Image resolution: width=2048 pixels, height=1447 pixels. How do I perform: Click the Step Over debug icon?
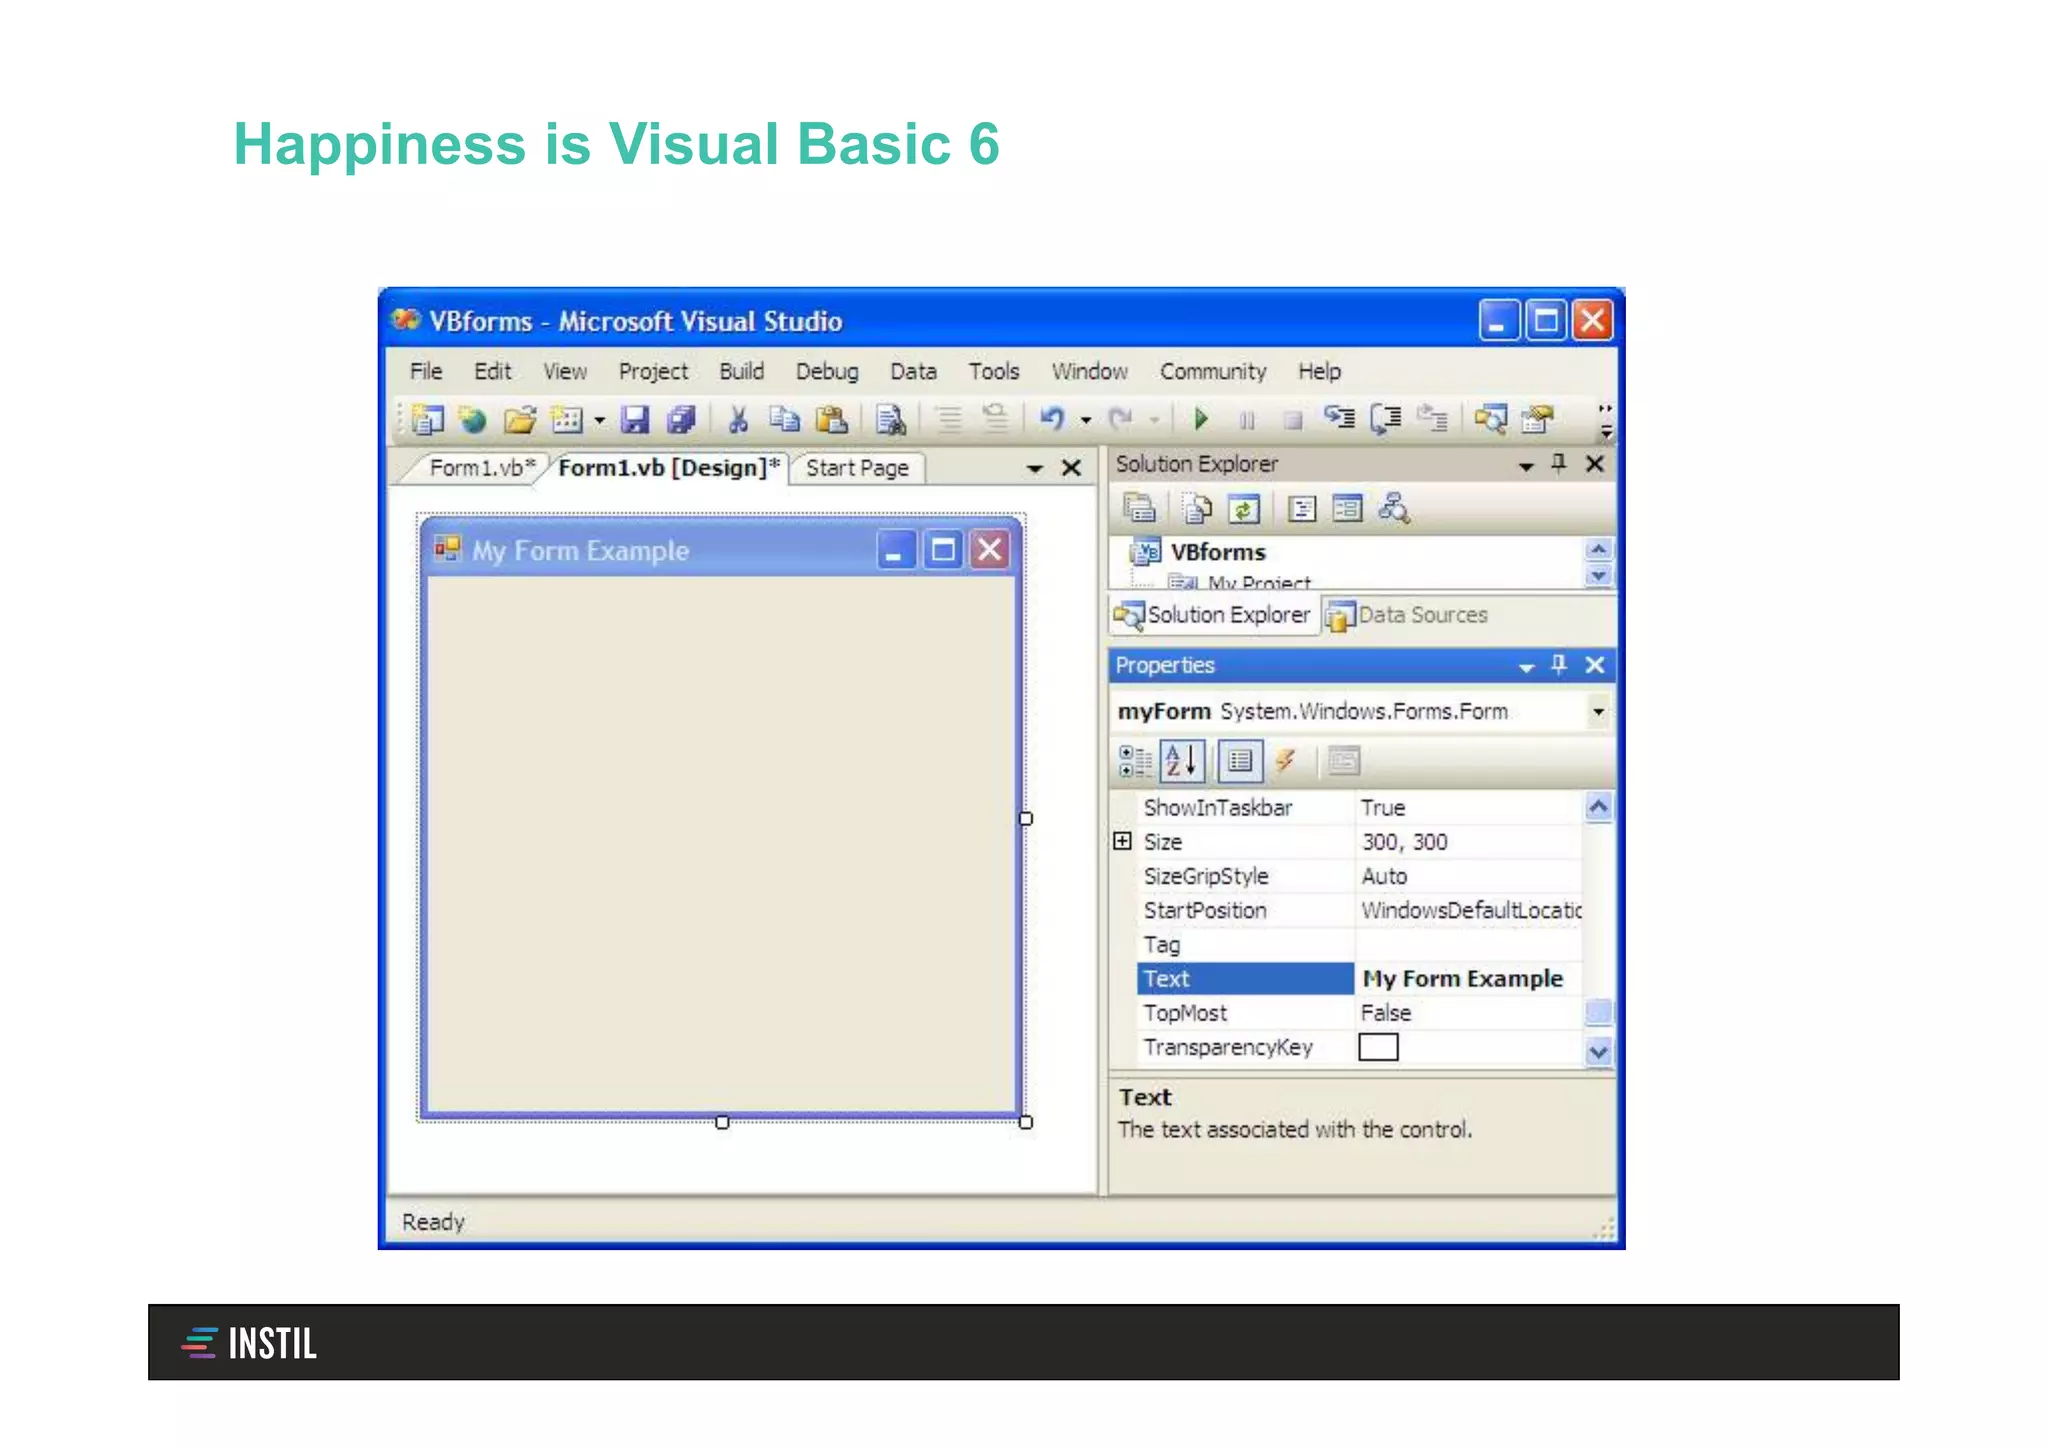point(1385,419)
